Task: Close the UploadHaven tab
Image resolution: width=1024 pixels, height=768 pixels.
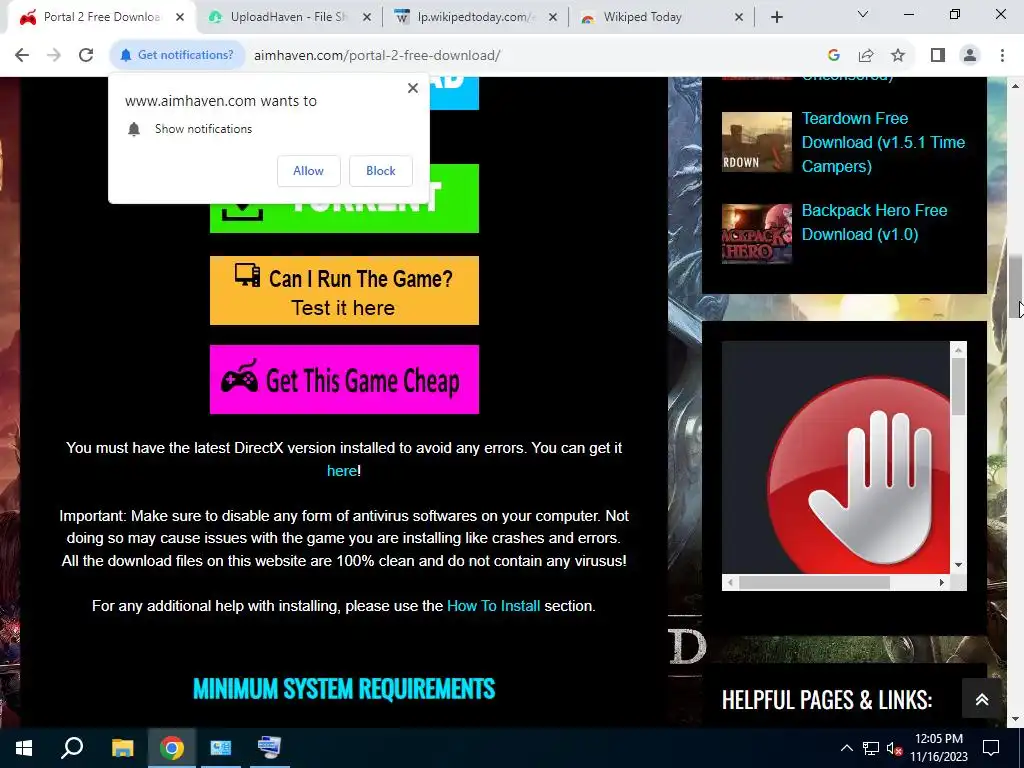Action: tap(367, 18)
